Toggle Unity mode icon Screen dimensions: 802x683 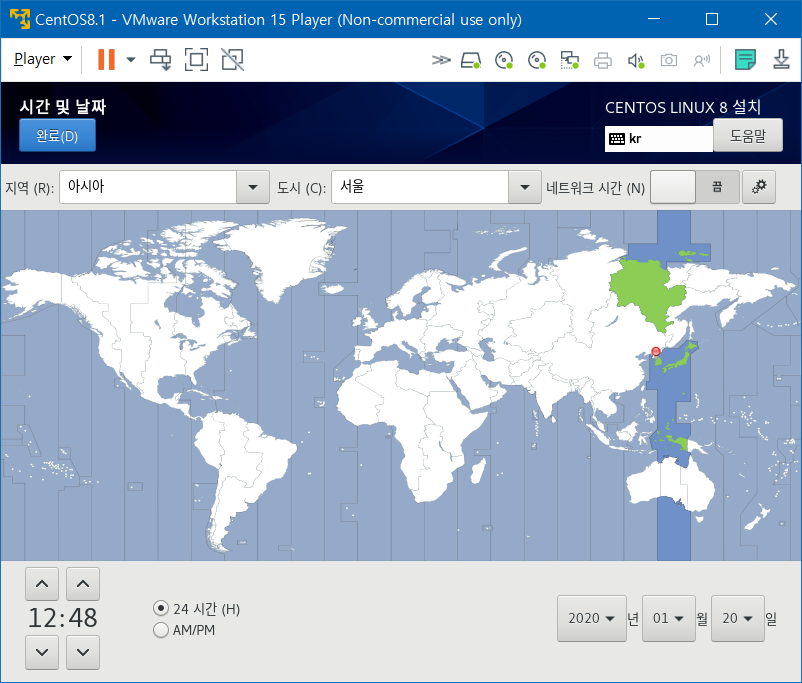coord(233,59)
